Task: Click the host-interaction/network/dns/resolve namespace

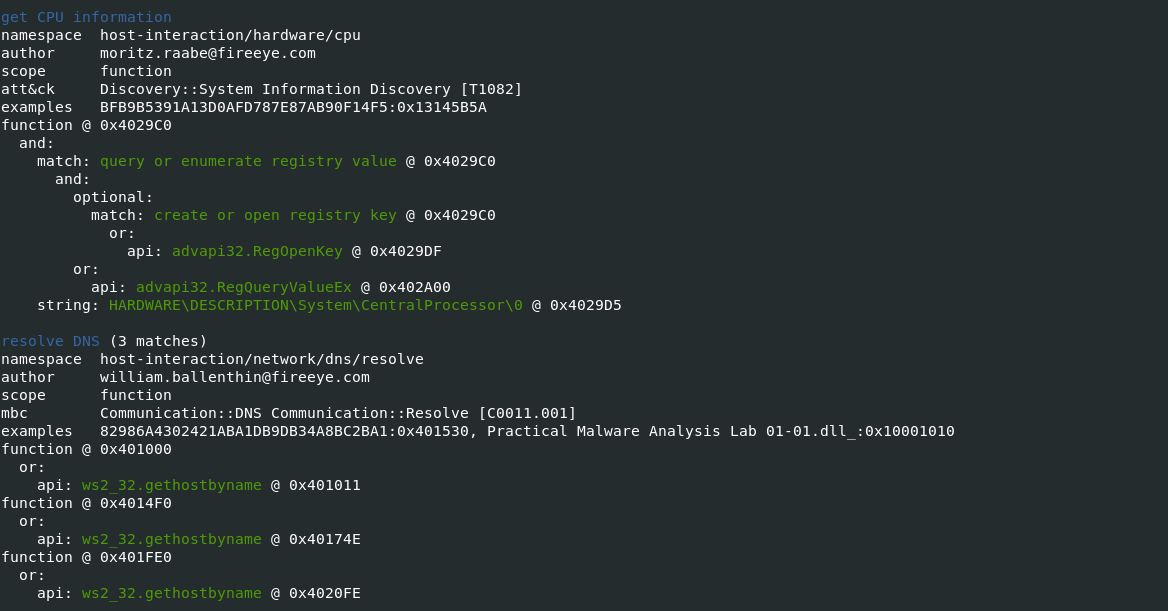Action: point(261,359)
